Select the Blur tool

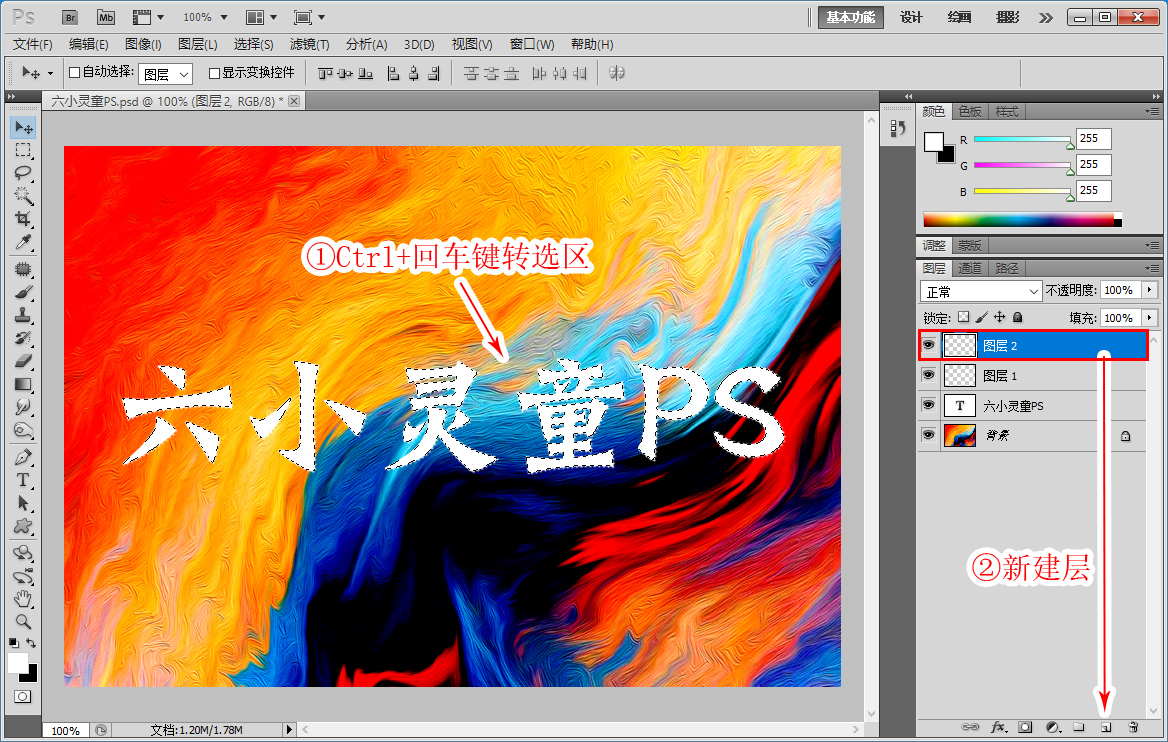pos(23,407)
